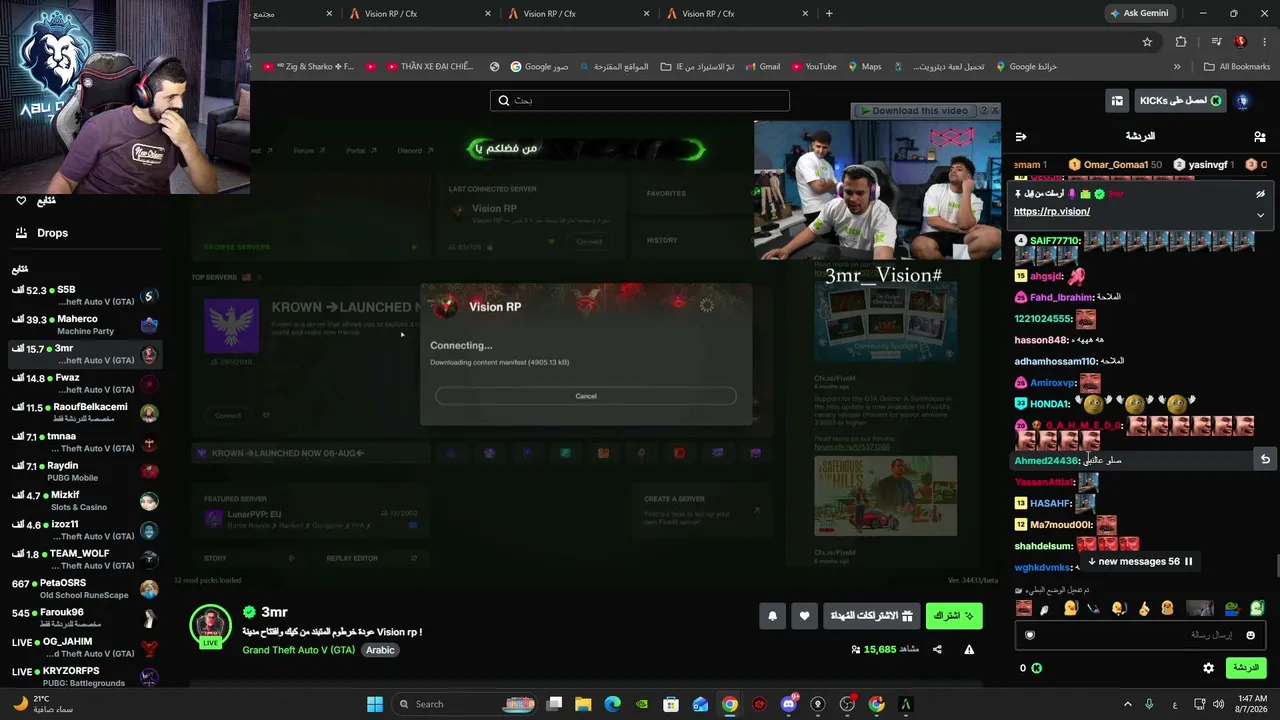Expand the pinned message chevron
This screenshot has height=720, width=1280.
[1260, 215]
